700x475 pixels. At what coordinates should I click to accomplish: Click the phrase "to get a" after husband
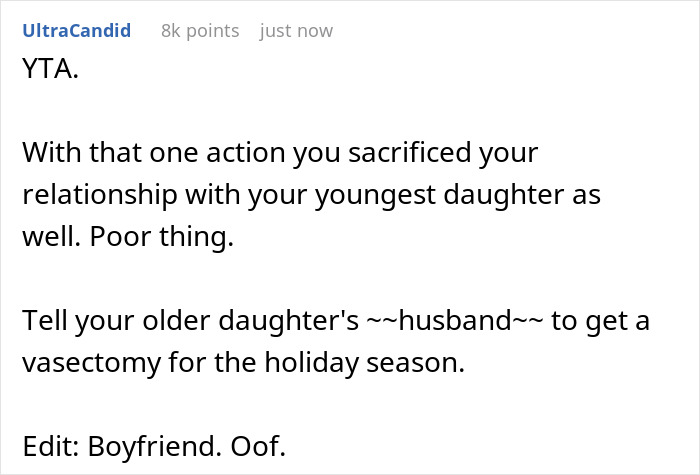click(600, 321)
